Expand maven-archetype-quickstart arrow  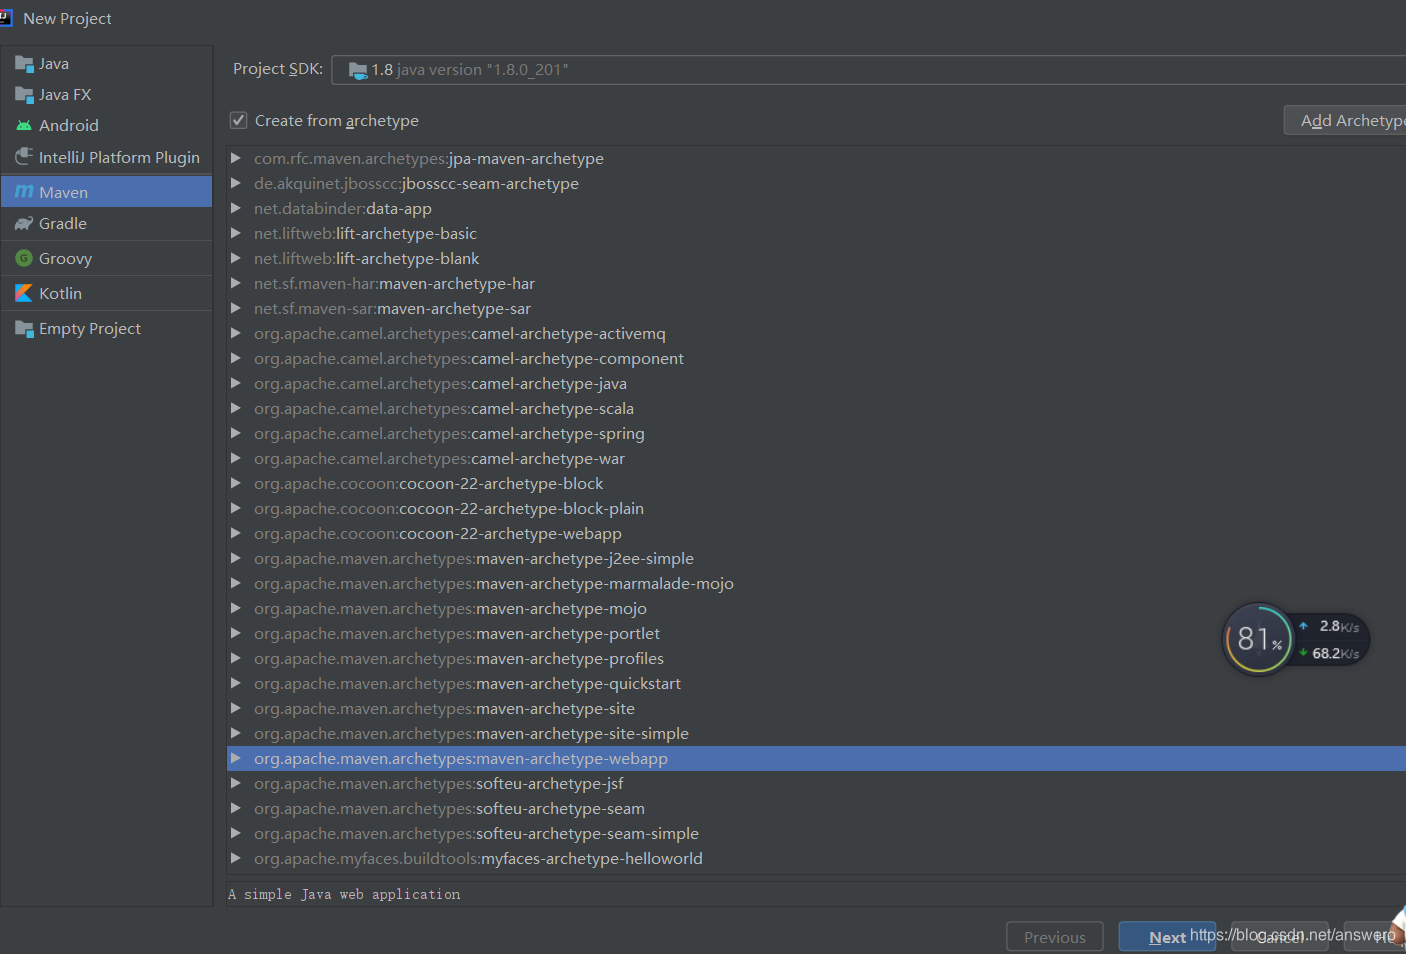[x=236, y=683]
